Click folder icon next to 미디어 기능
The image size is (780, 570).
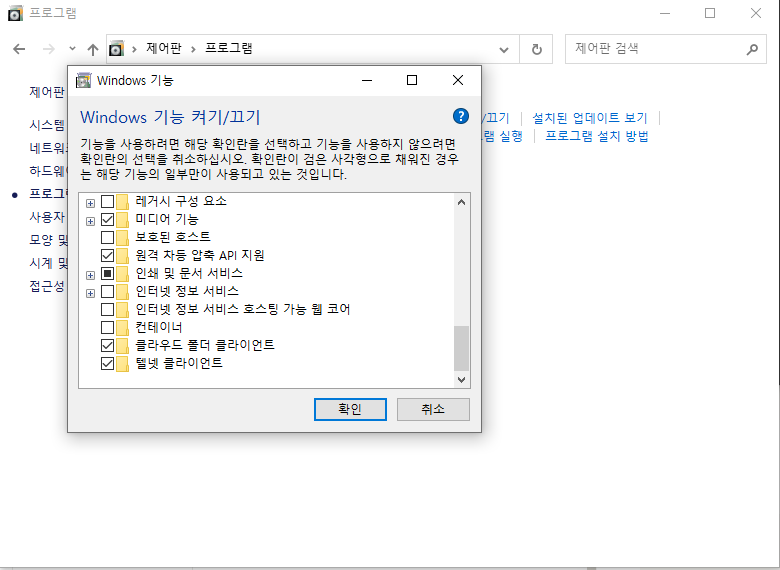pyautogui.click(x=122, y=219)
